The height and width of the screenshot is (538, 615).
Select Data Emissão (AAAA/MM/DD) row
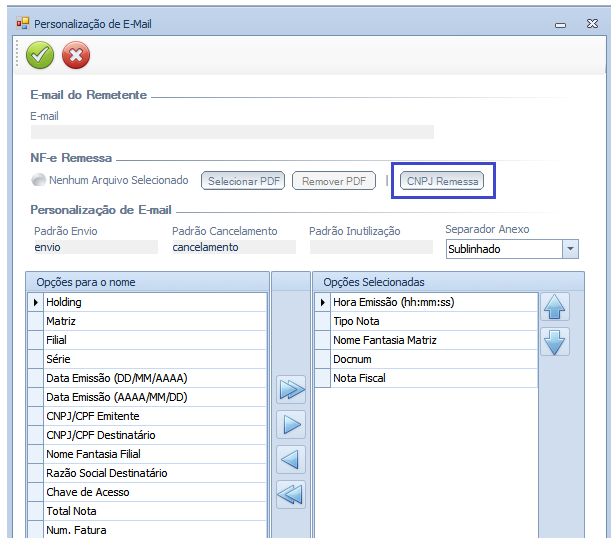(155, 397)
